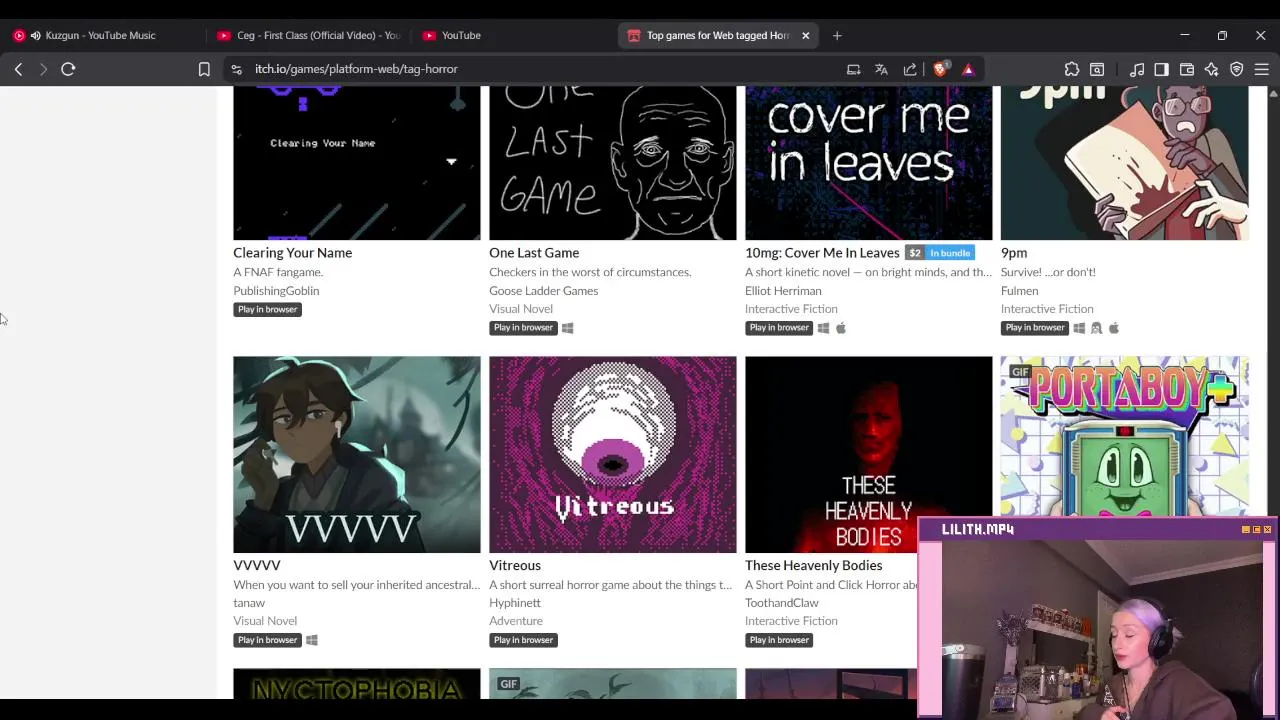
Task: Open site settings icon beside the URL
Action: (236, 69)
